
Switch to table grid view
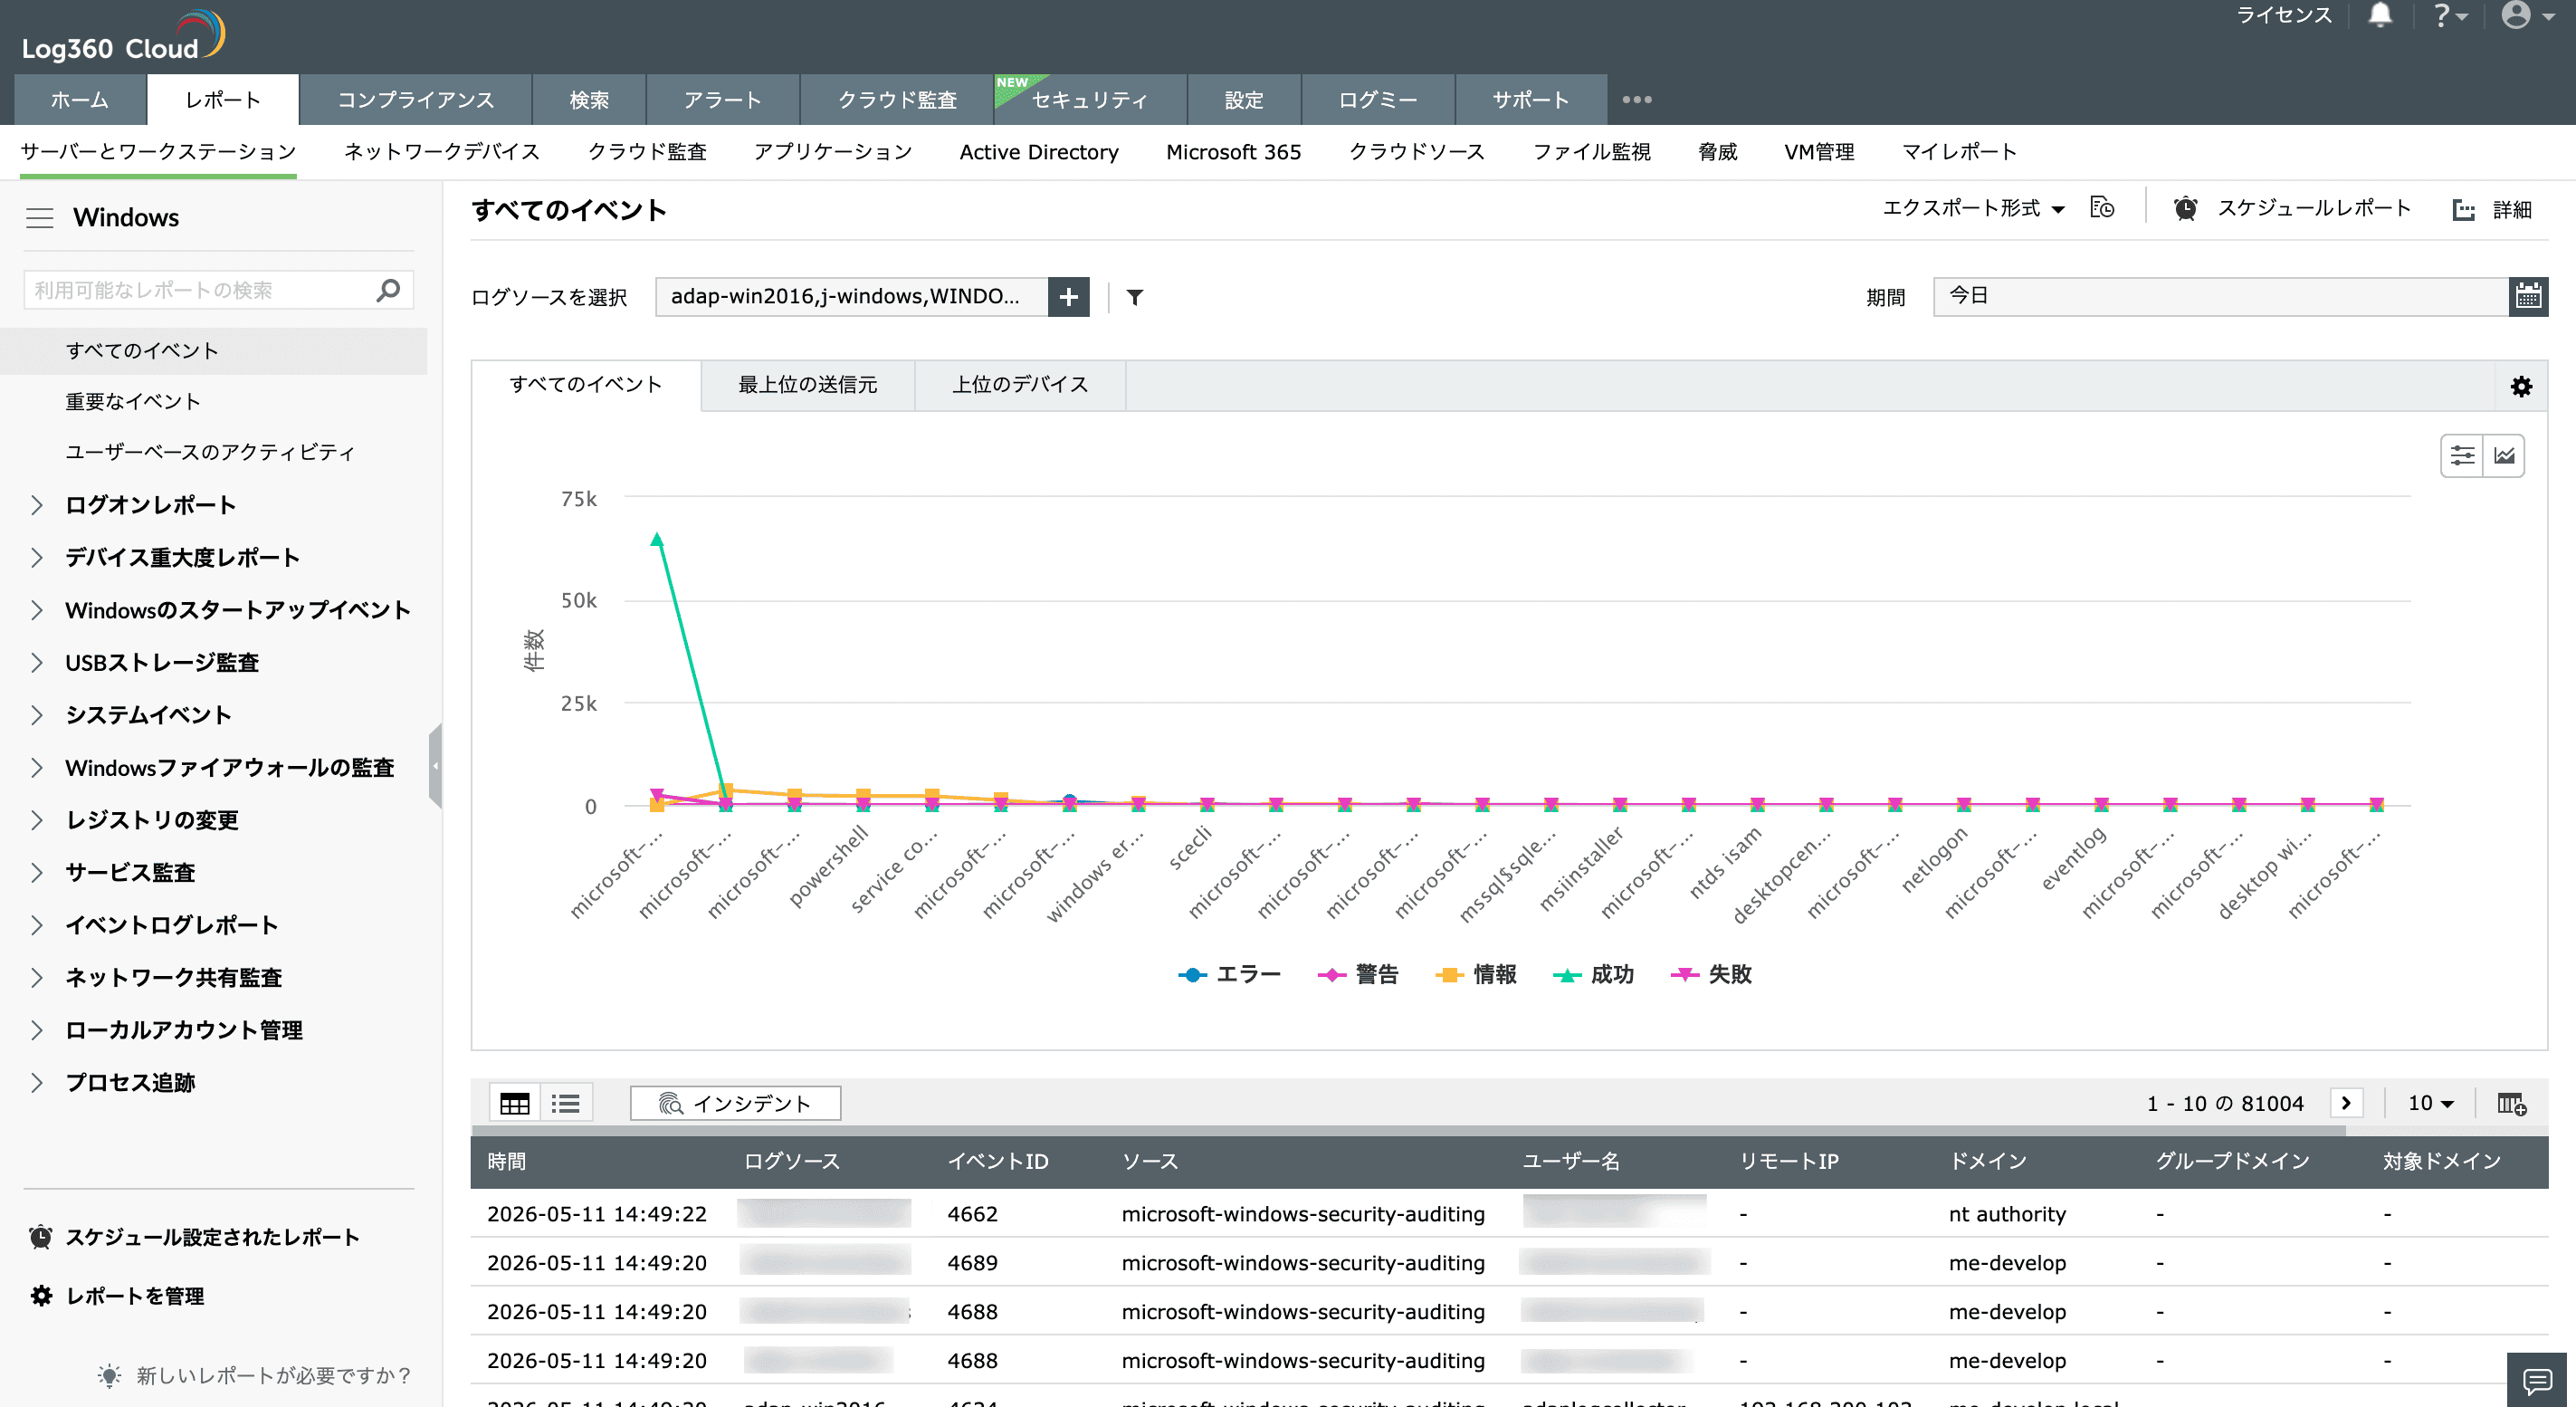point(515,1103)
